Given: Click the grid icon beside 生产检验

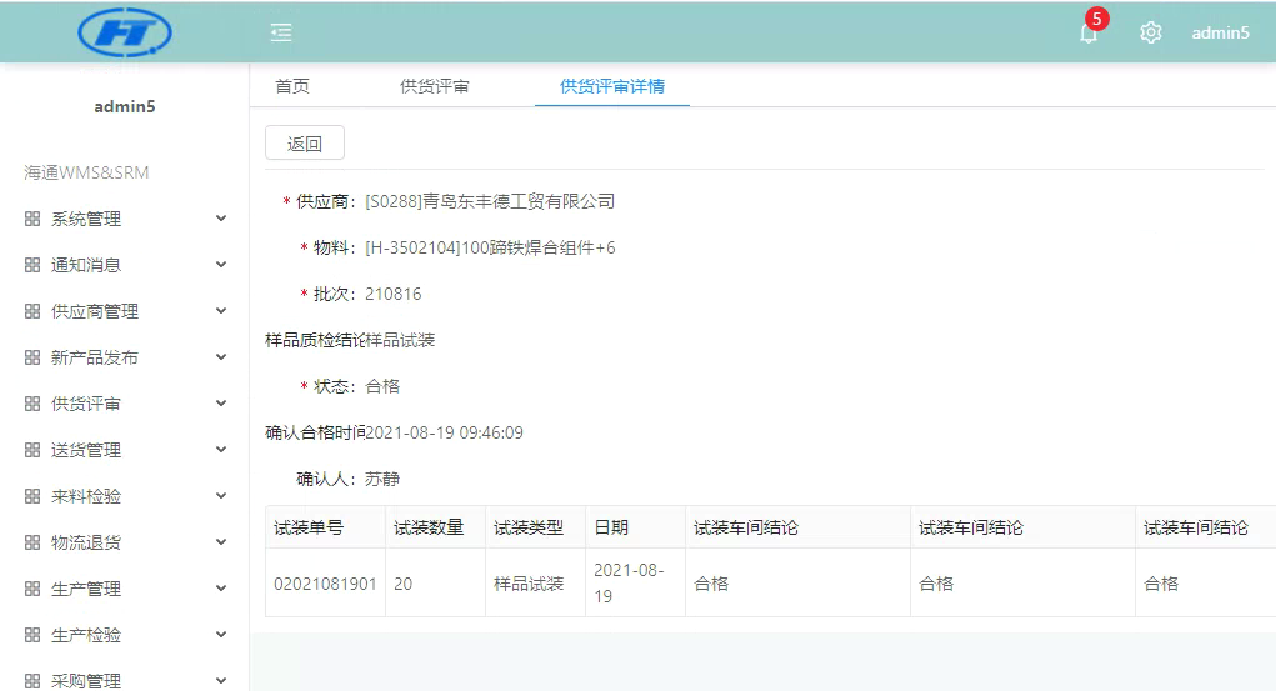Looking at the screenshot, I should (32, 635).
